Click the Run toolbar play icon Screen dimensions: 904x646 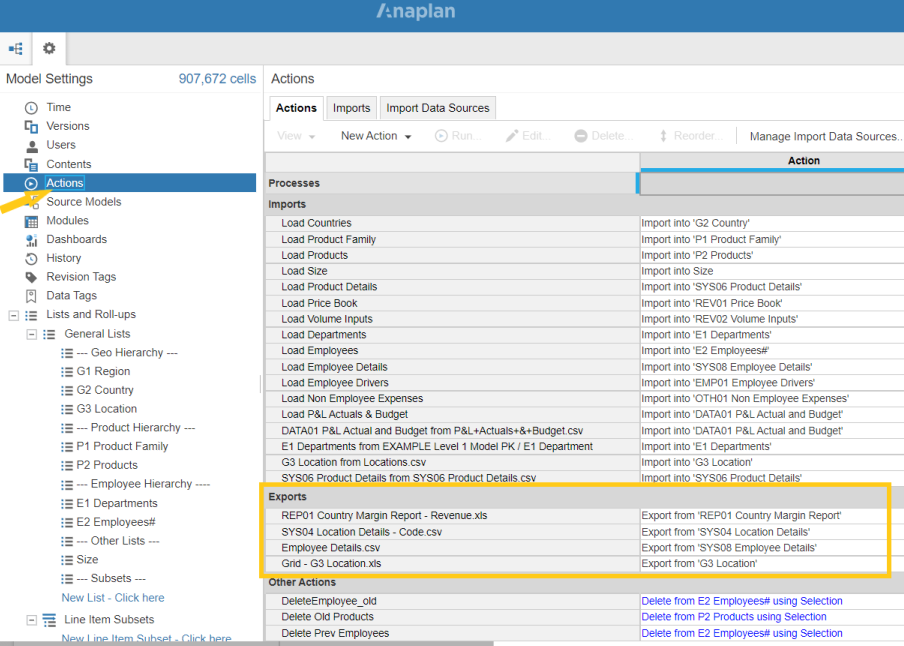pos(441,136)
